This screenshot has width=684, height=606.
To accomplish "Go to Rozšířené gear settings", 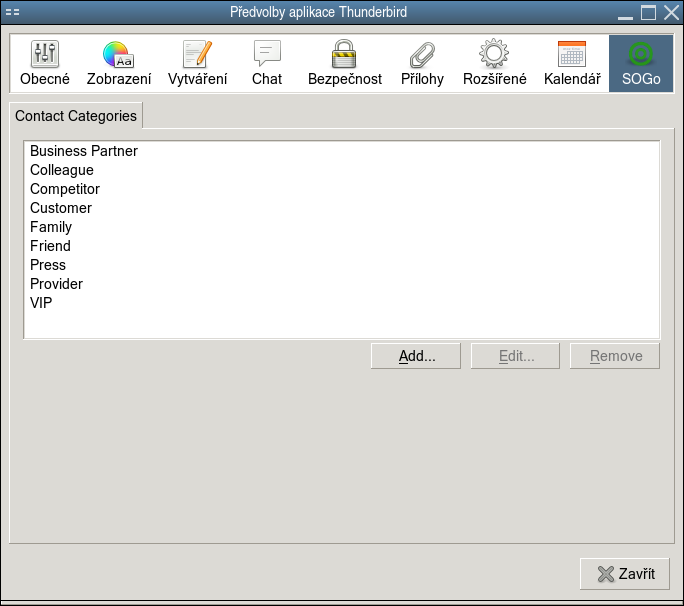I will 494,64.
